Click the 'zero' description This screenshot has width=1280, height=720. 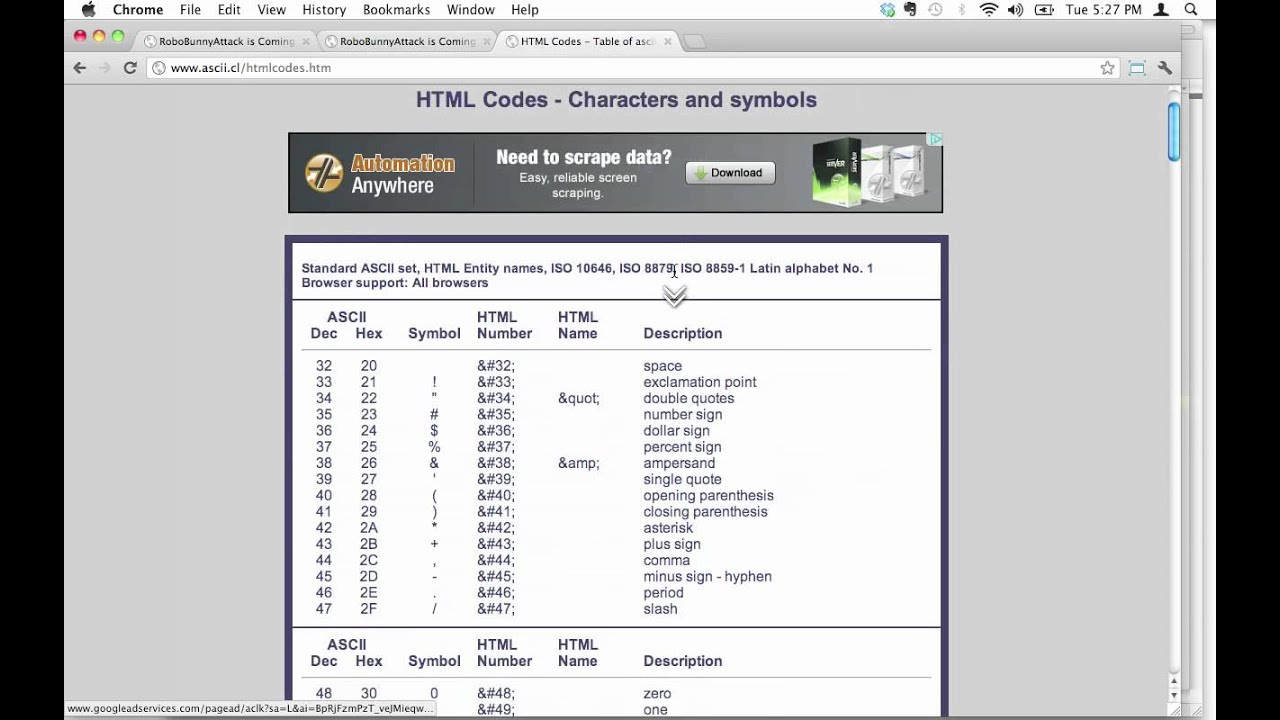pyautogui.click(x=657, y=693)
